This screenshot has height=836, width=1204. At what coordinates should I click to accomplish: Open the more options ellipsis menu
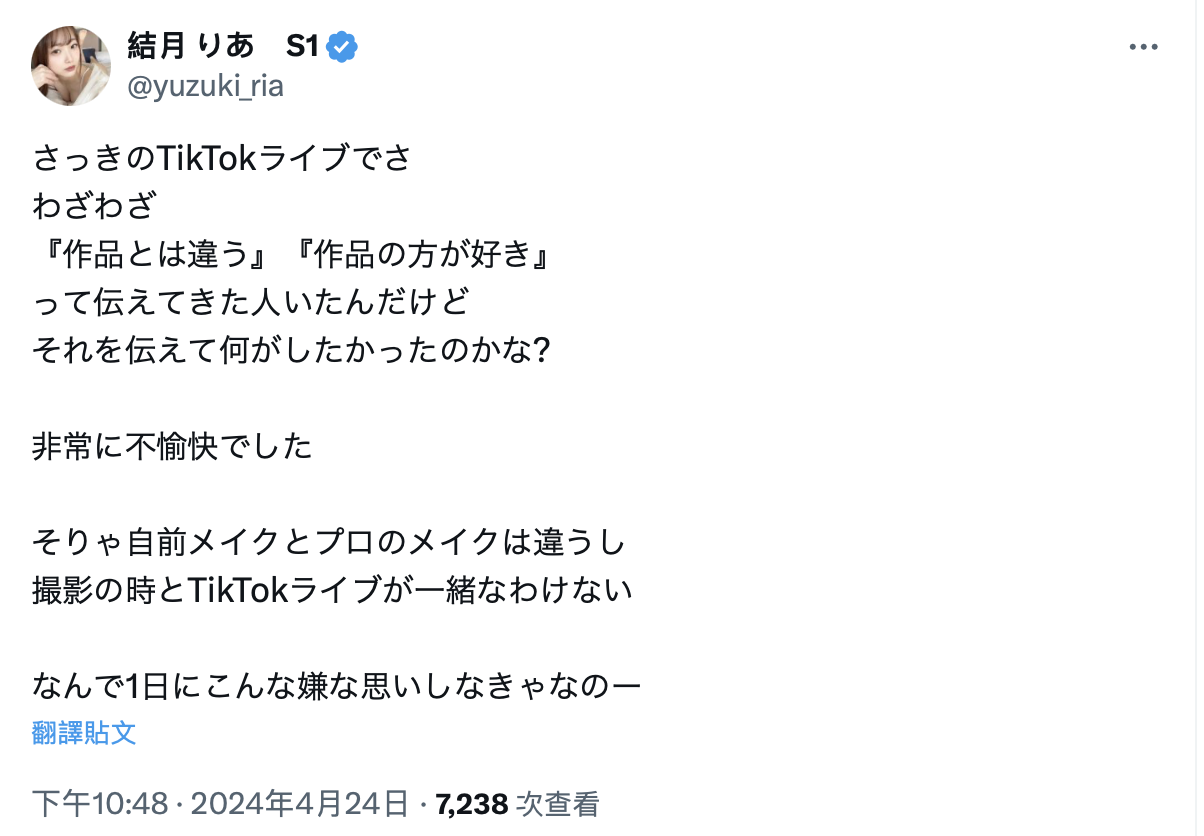click(x=1143, y=47)
